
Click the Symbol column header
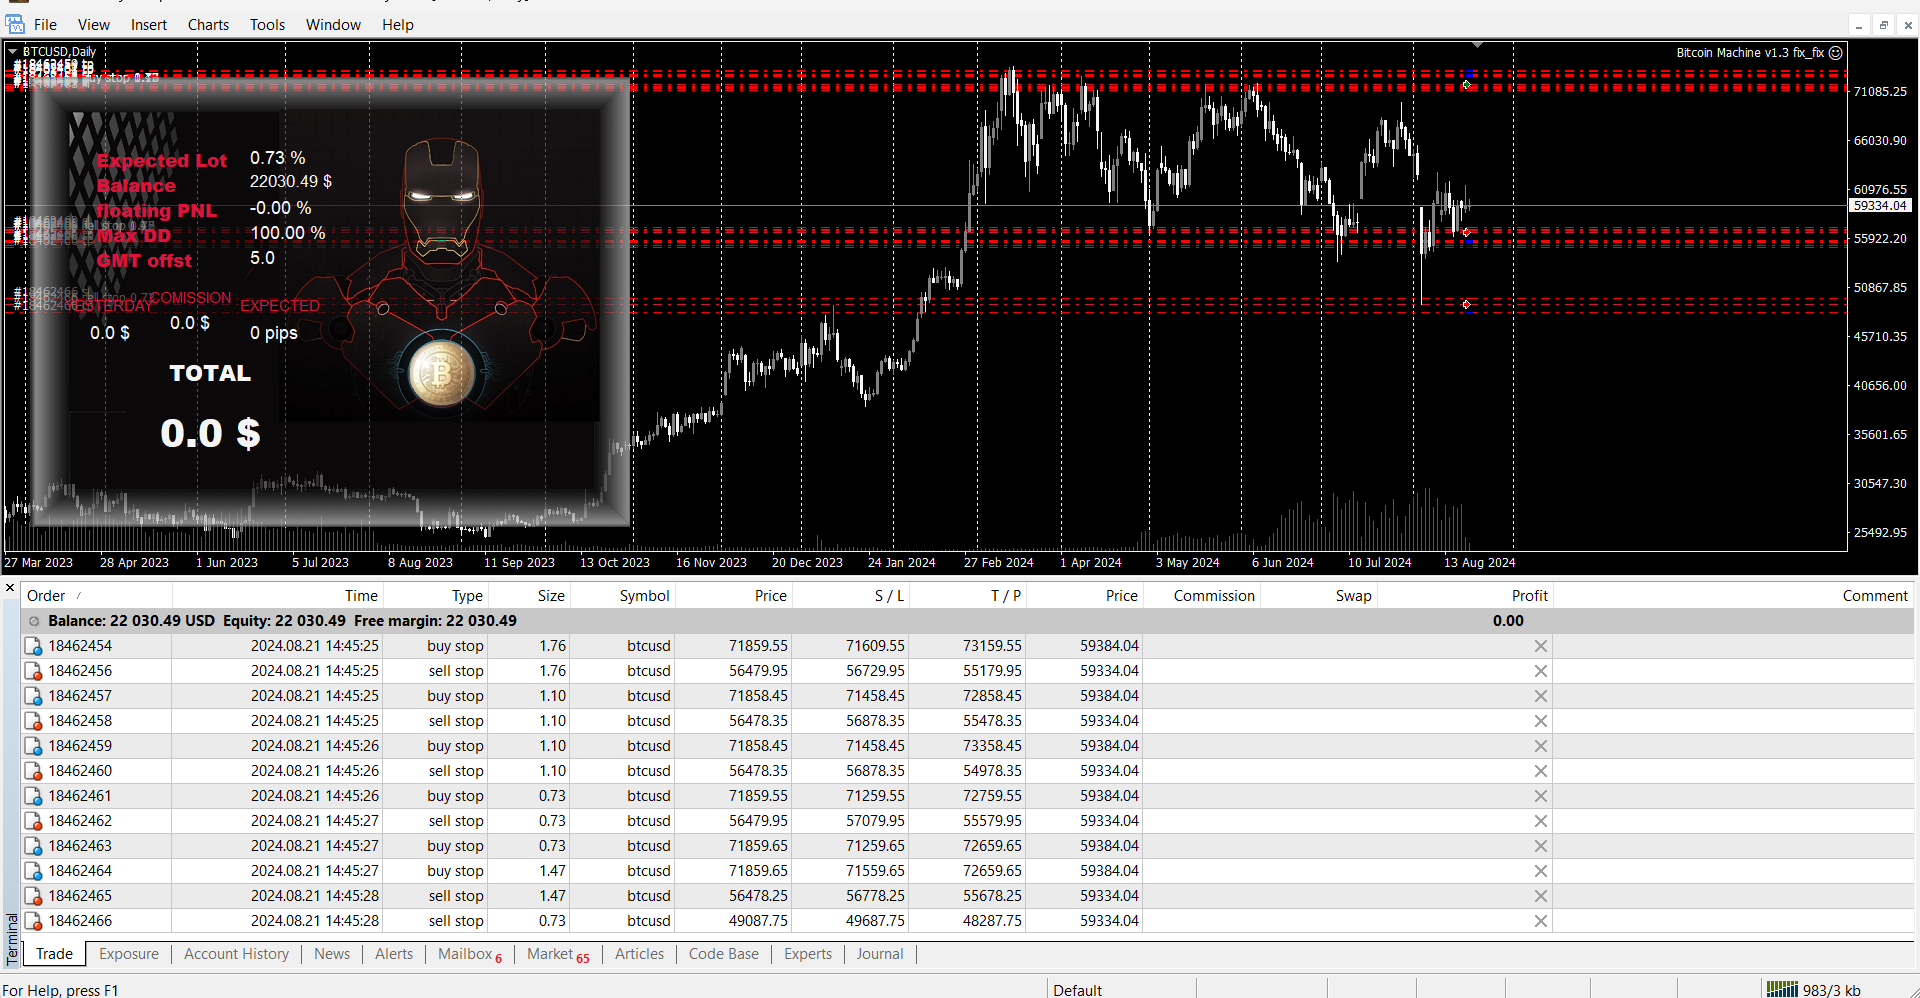coord(644,596)
